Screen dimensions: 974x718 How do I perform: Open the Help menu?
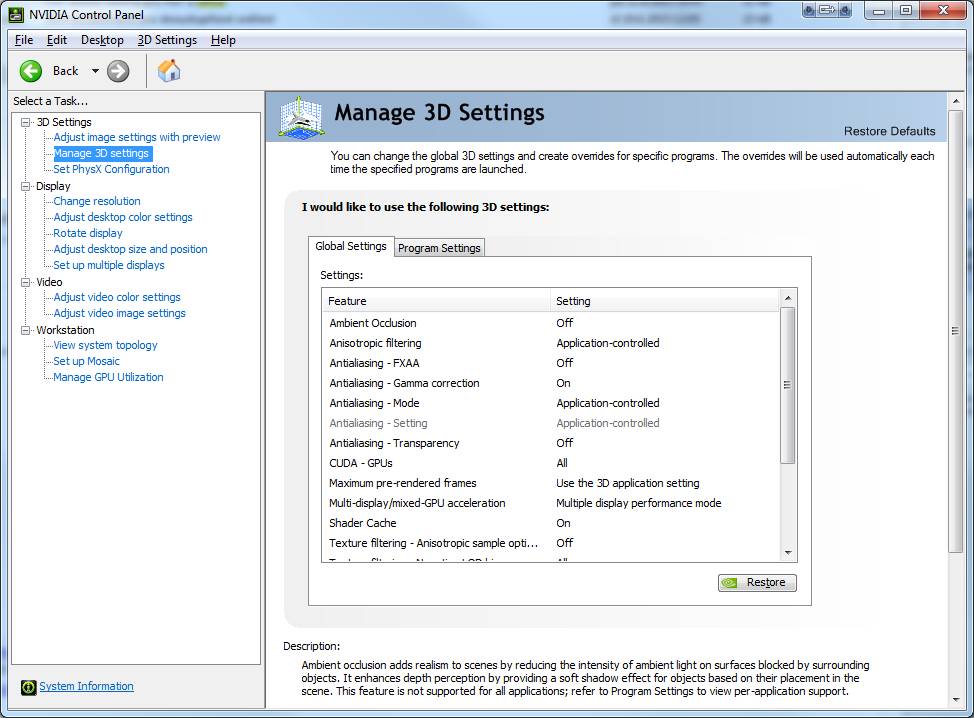[223, 40]
